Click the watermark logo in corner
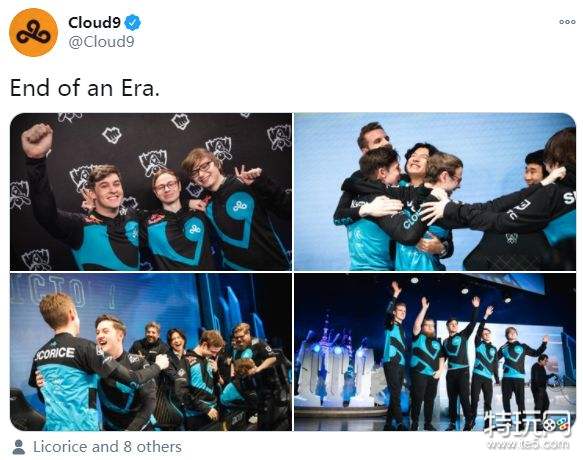 pos(528,424)
